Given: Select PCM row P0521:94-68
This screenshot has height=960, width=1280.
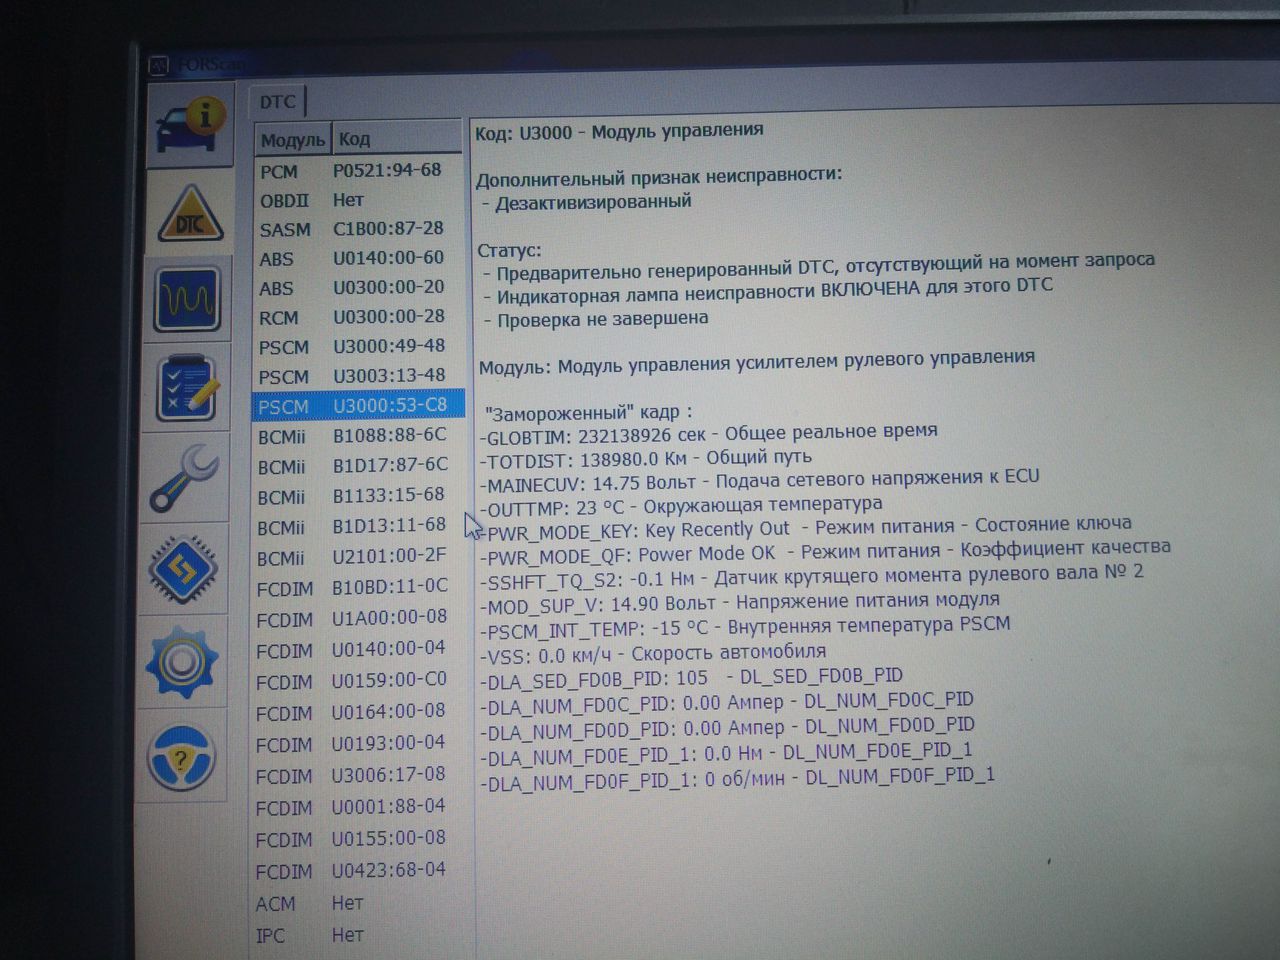Looking at the screenshot, I should (359, 170).
